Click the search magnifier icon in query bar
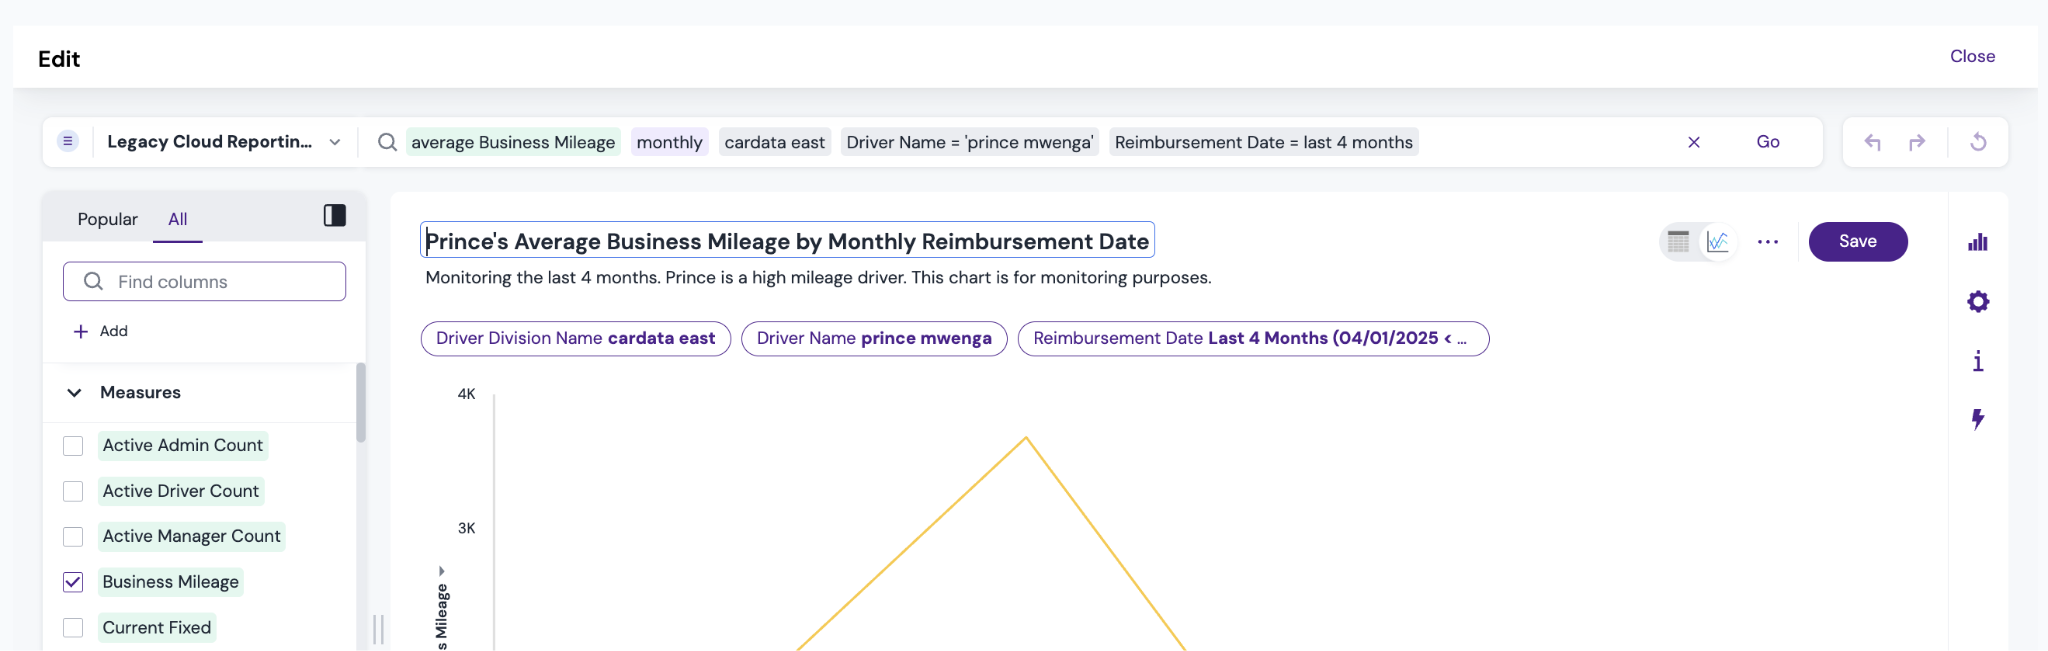The height and width of the screenshot is (651, 2048). pyautogui.click(x=387, y=142)
